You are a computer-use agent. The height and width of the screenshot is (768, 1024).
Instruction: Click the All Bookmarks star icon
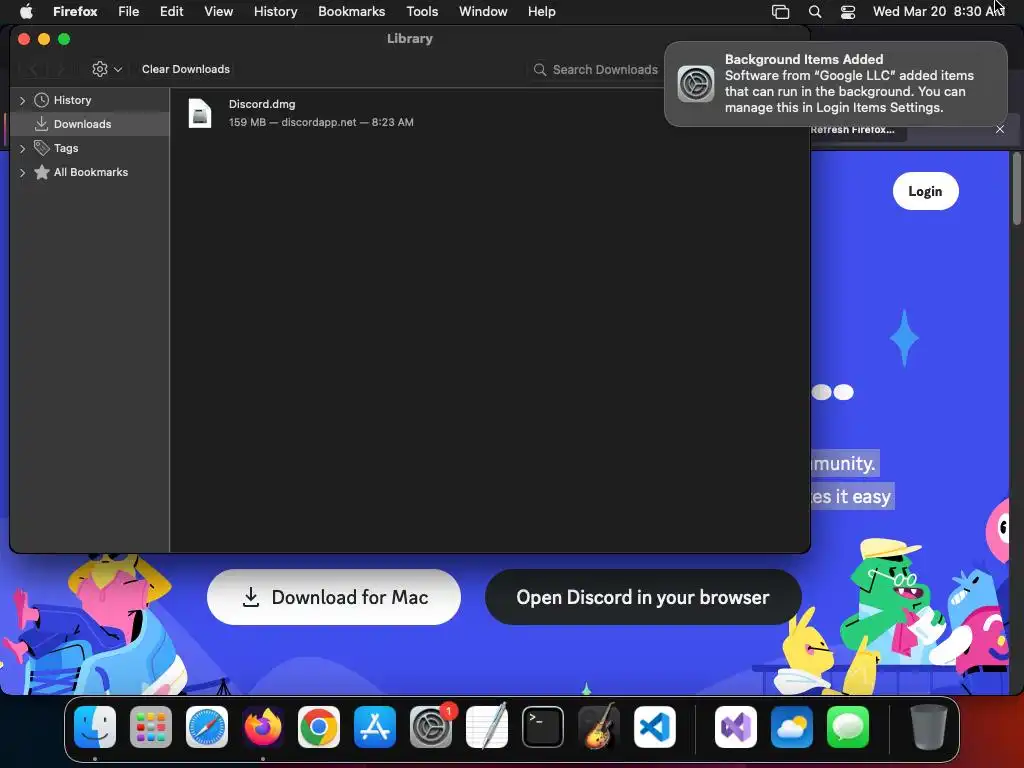tap(41, 172)
